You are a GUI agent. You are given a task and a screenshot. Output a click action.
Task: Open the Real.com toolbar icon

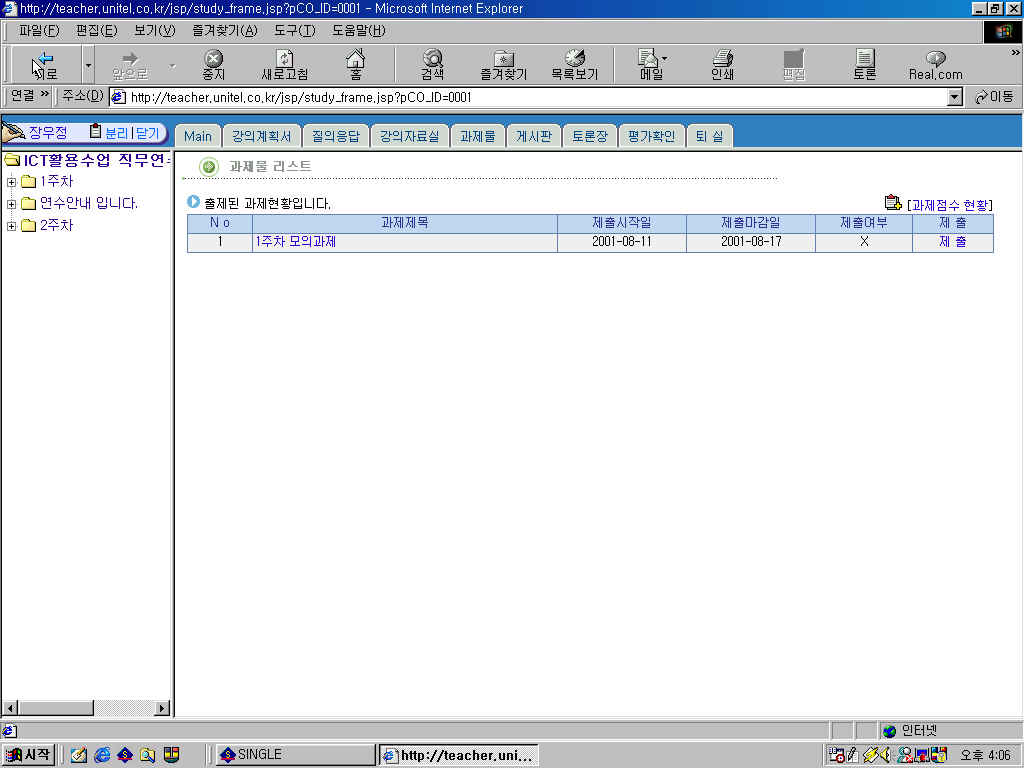pos(935,65)
